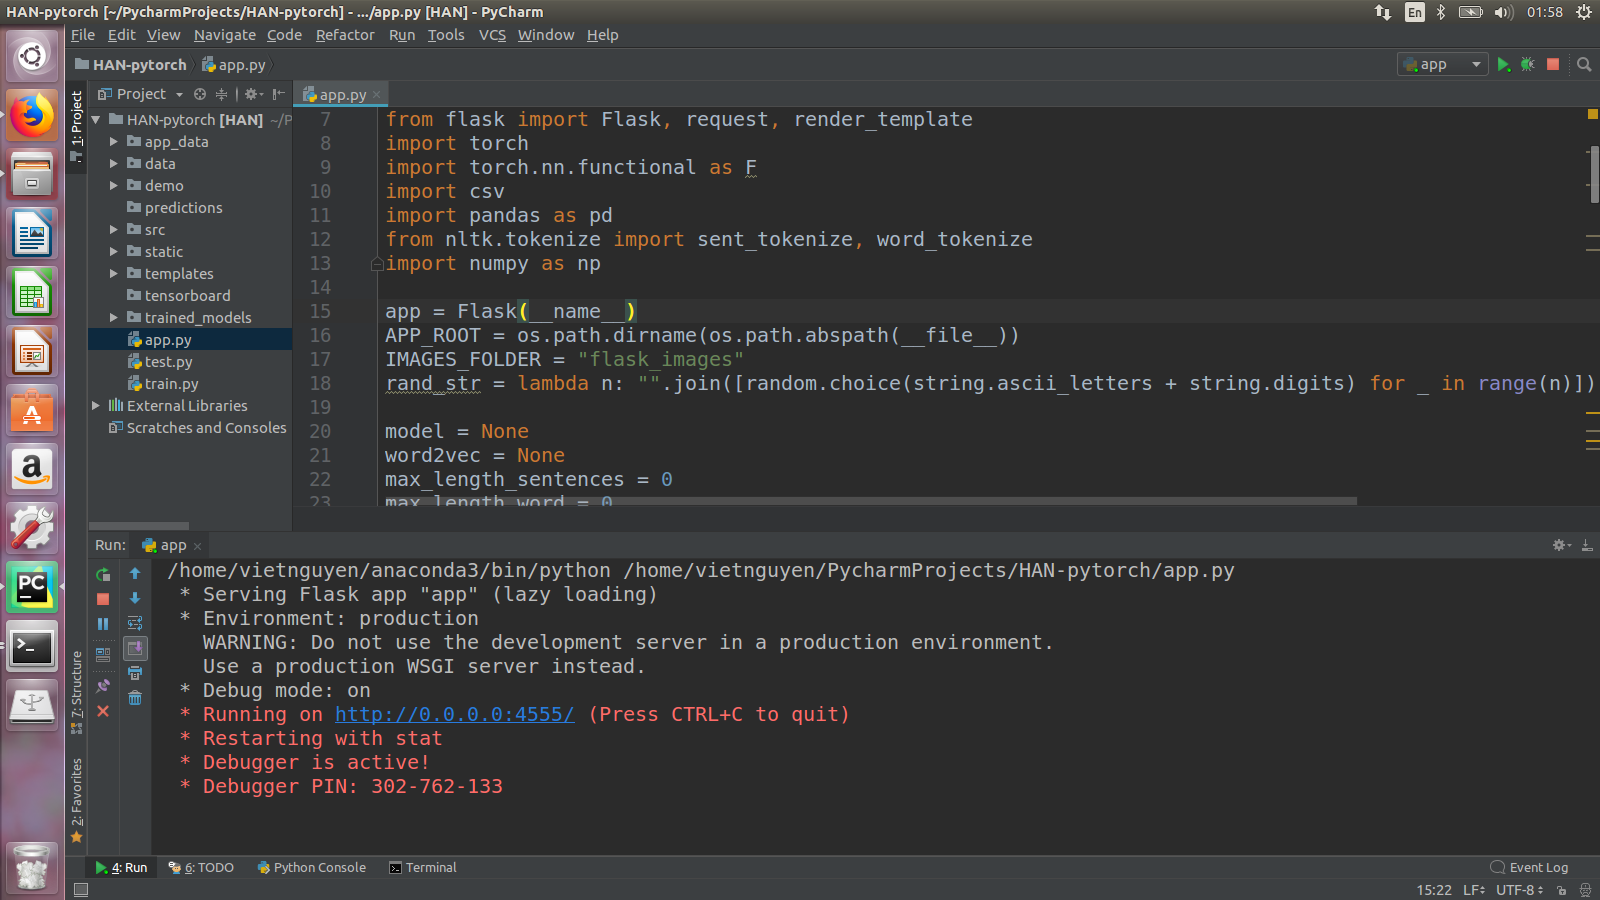Toggle the Favorites side tab

point(77,800)
